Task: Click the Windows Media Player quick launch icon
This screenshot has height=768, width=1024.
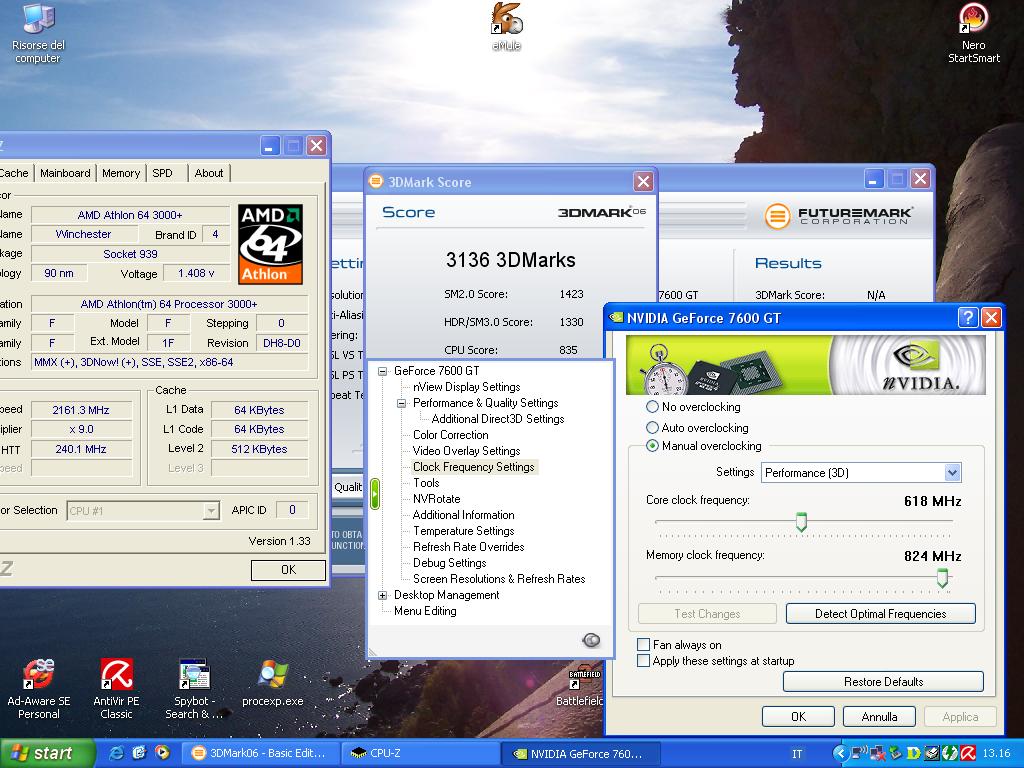Action: tap(162, 753)
